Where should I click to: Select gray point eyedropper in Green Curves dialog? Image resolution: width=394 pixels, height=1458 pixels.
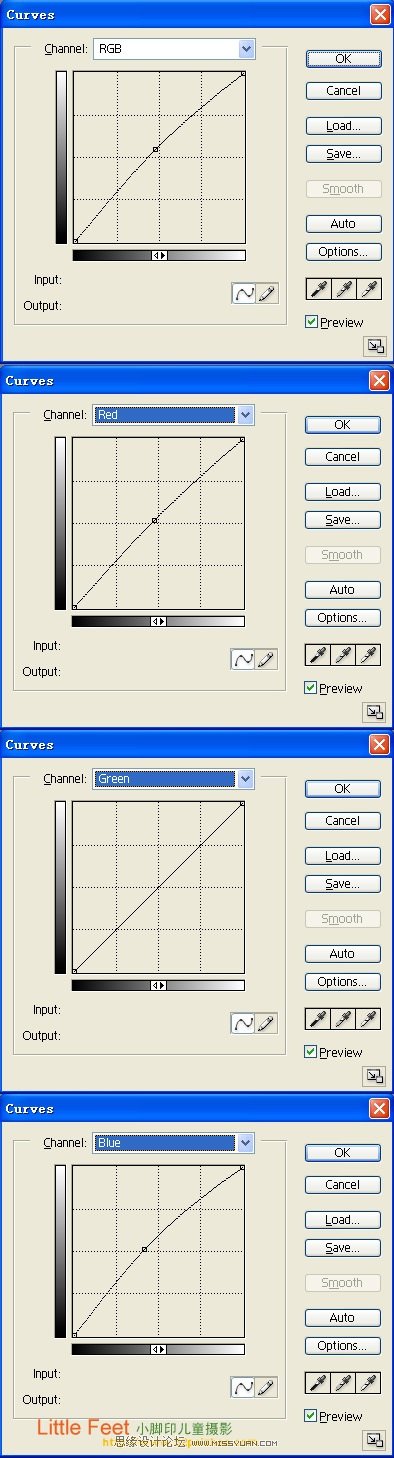(x=343, y=1020)
